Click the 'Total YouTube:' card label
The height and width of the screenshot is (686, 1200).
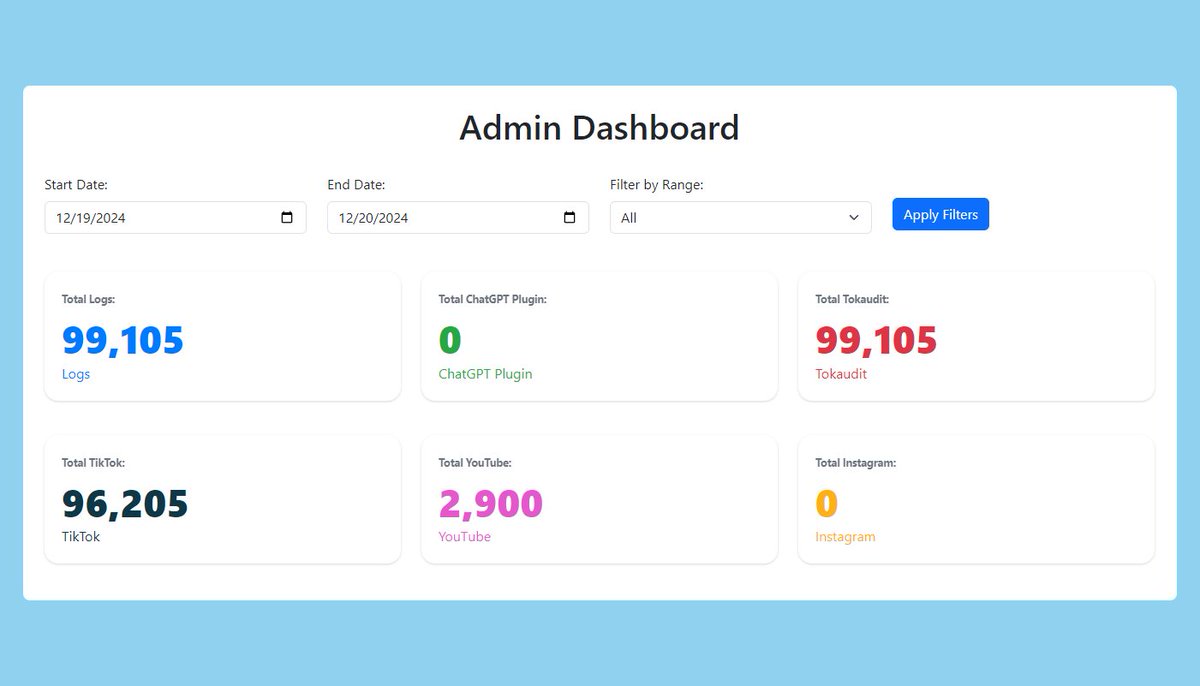(475, 463)
